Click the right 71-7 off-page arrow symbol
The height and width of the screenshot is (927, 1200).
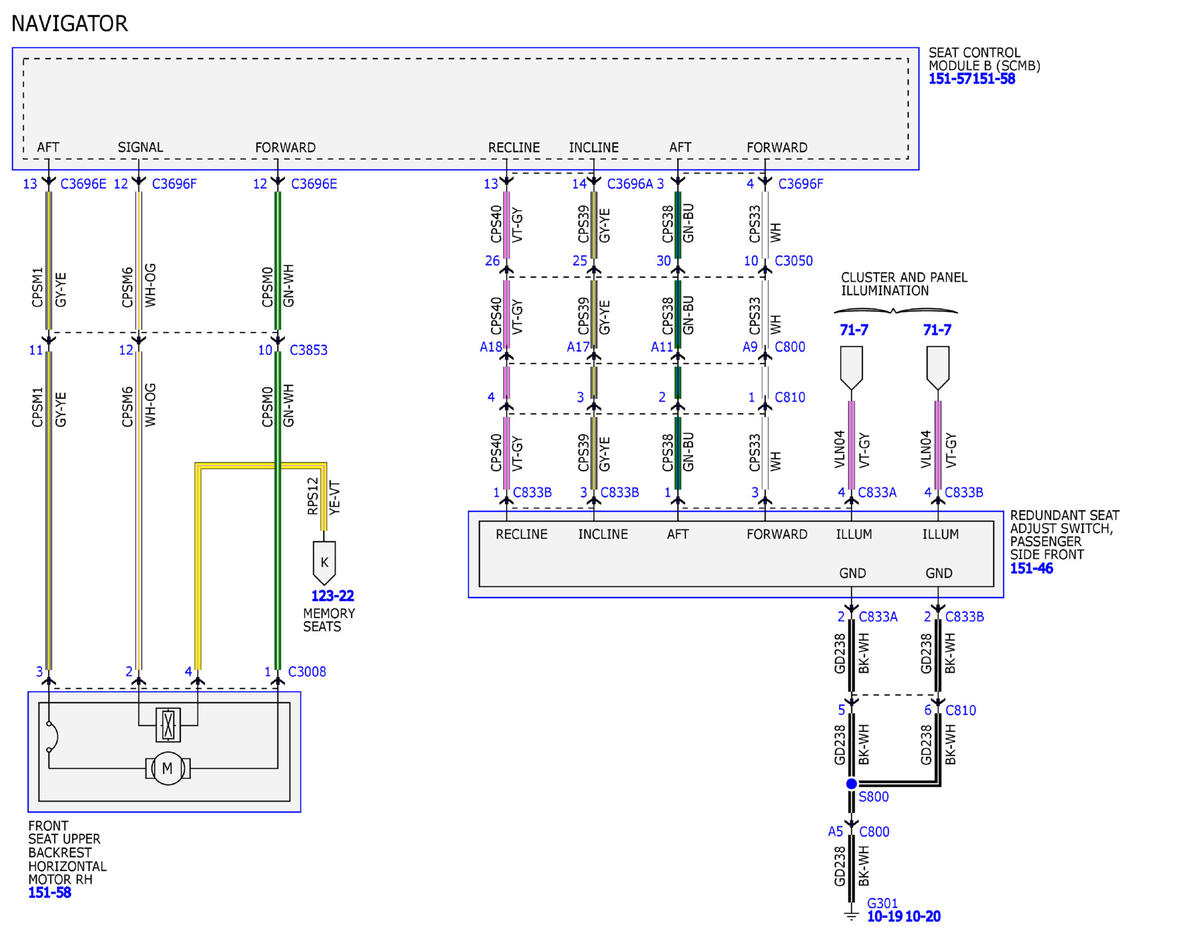click(937, 368)
